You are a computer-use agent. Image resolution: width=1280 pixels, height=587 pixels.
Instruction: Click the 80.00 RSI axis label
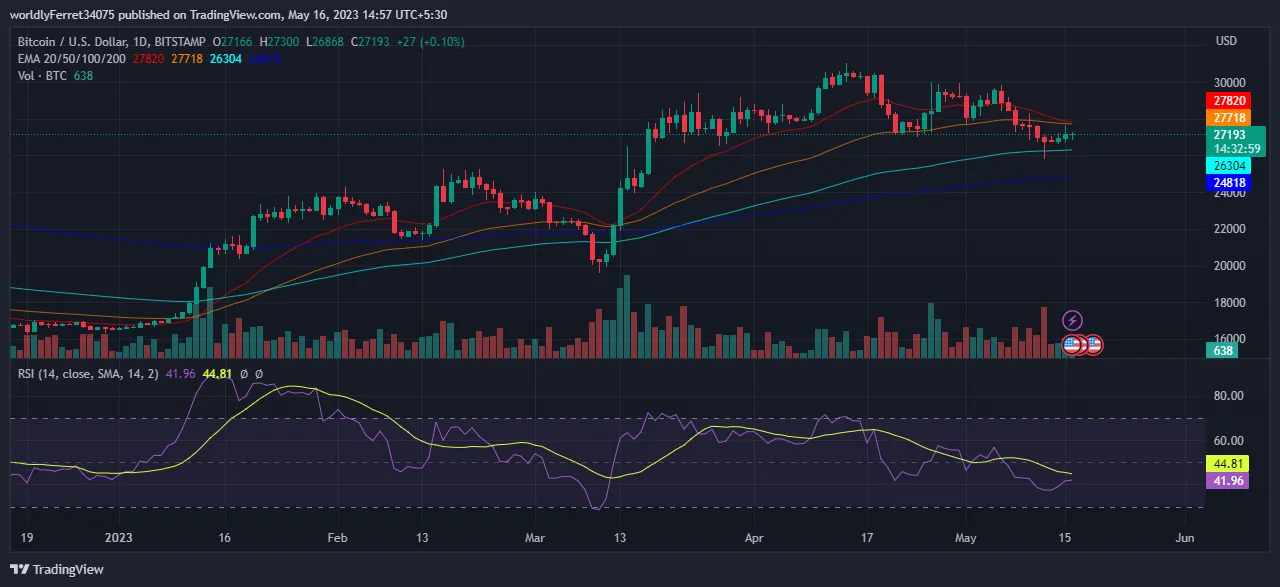pyautogui.click(x=1228, y=396)
